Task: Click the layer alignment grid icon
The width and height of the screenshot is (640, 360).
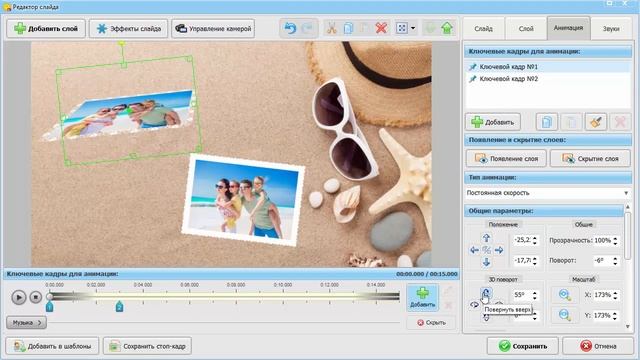Action: (402, 28)
